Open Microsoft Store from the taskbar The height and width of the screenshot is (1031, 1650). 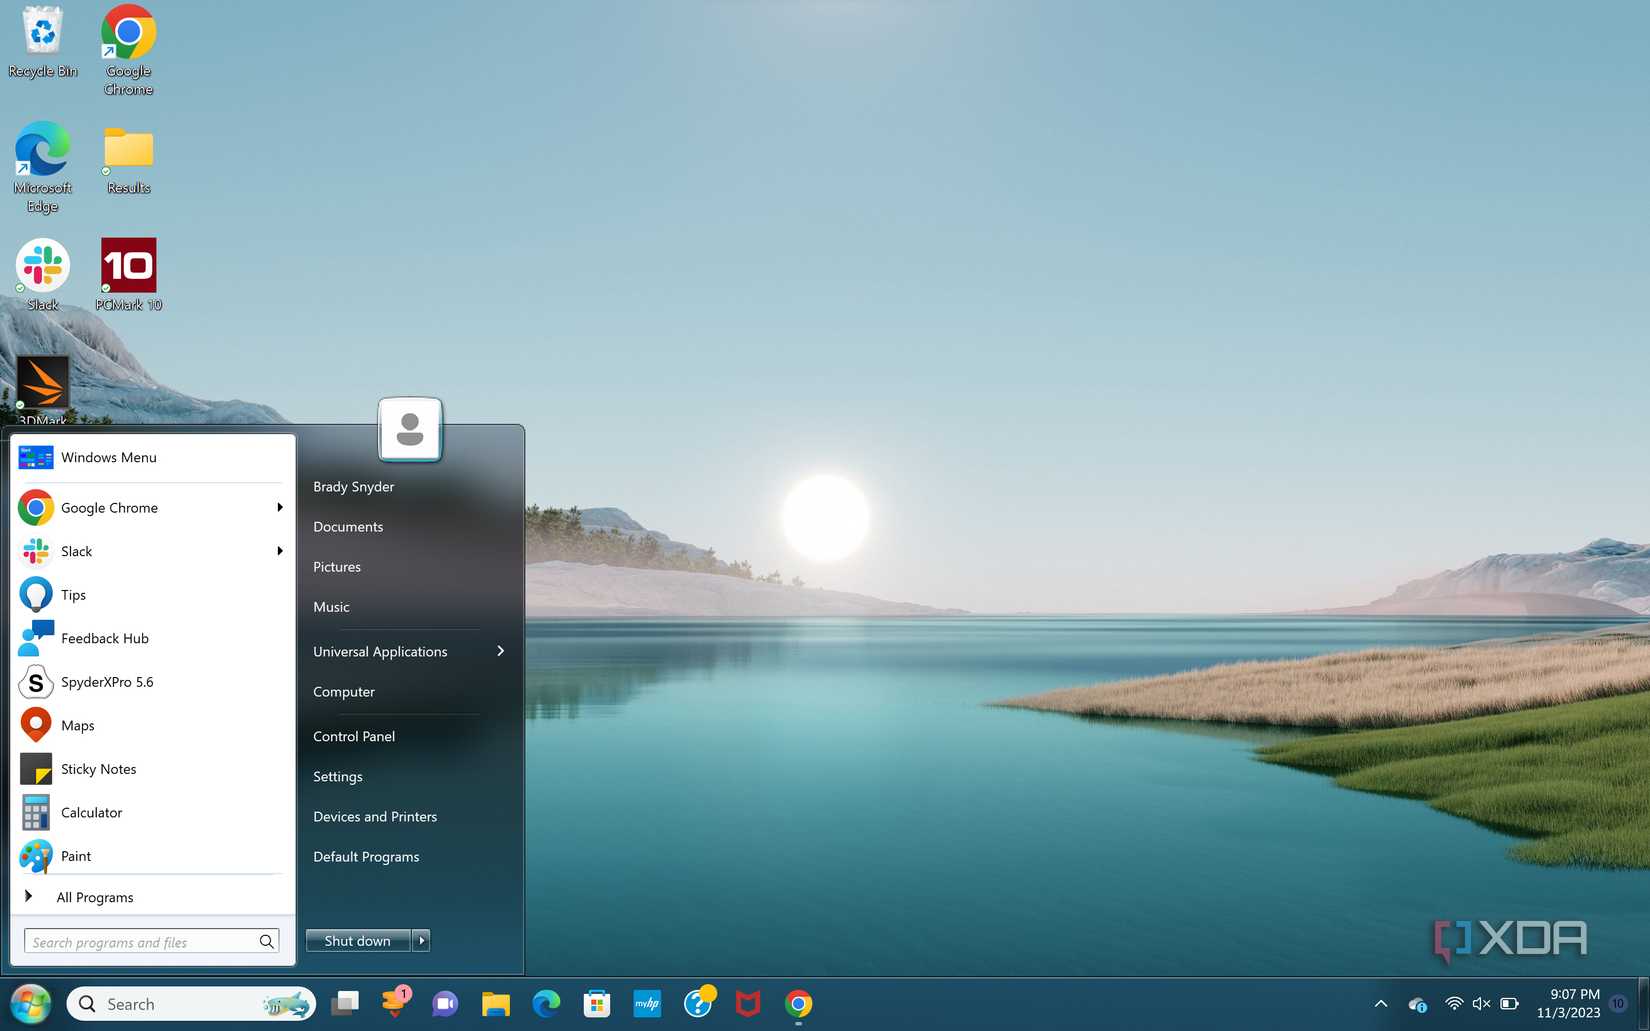(597, 1003)
